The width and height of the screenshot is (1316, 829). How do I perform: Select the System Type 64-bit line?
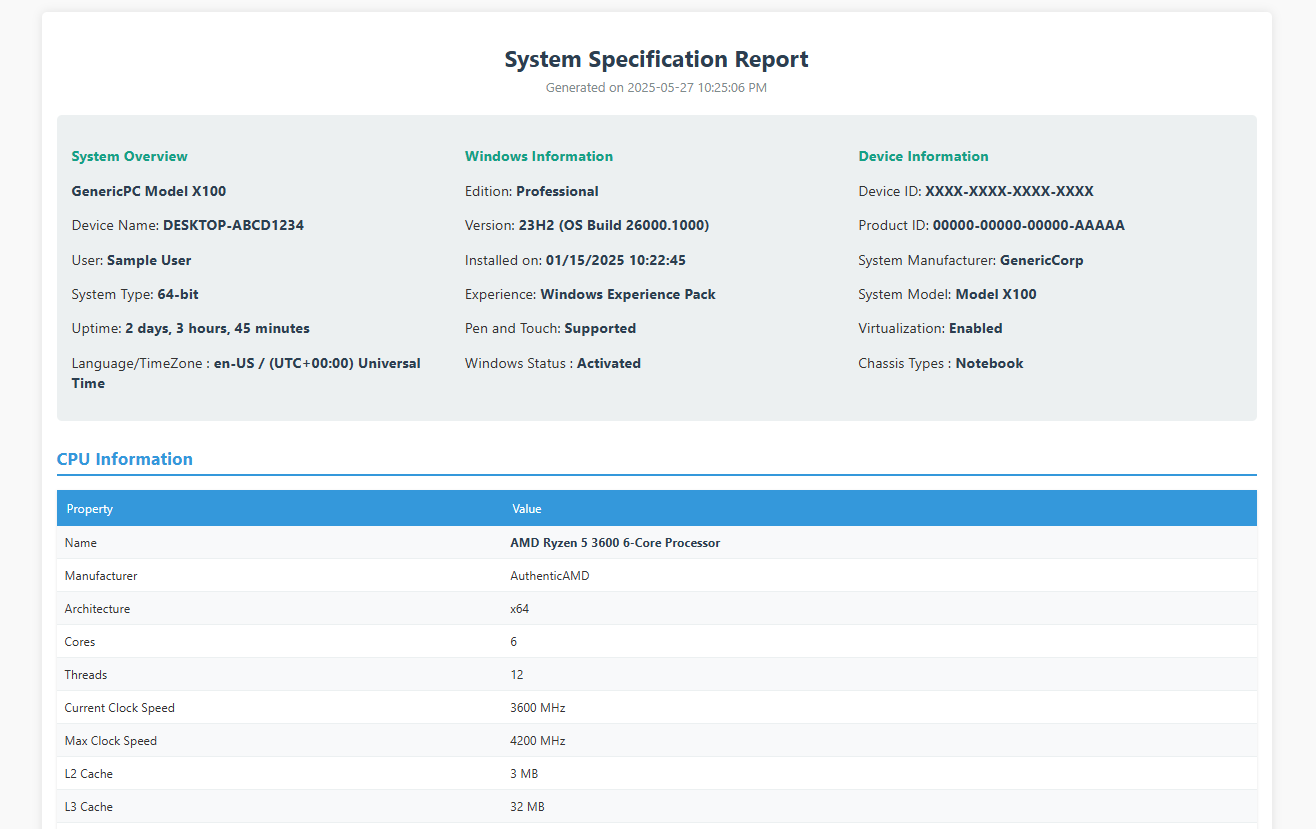click(135, 294)
